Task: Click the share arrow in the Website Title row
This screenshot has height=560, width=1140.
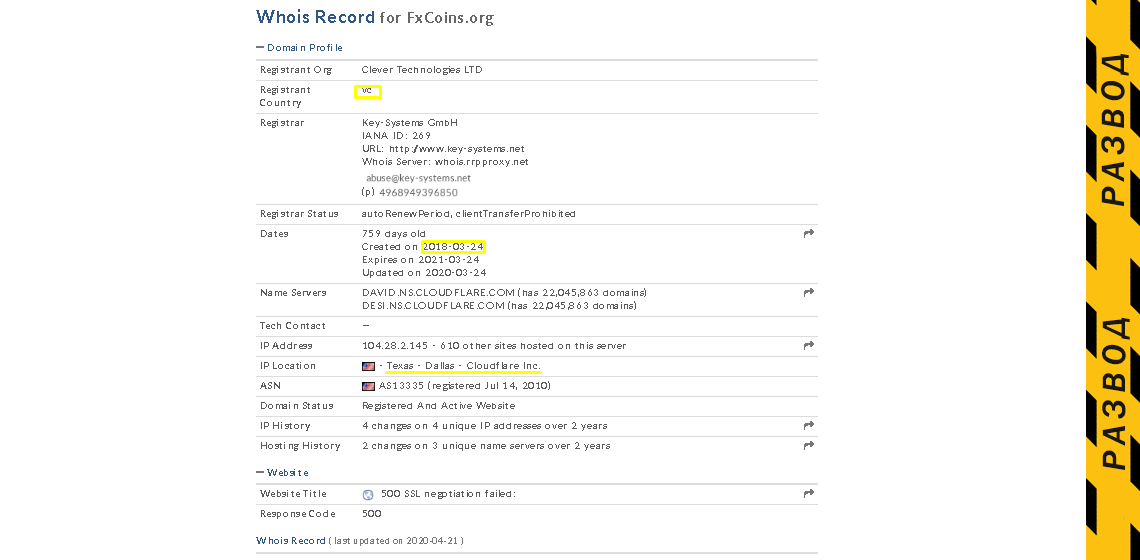Action: coord(808,494)
